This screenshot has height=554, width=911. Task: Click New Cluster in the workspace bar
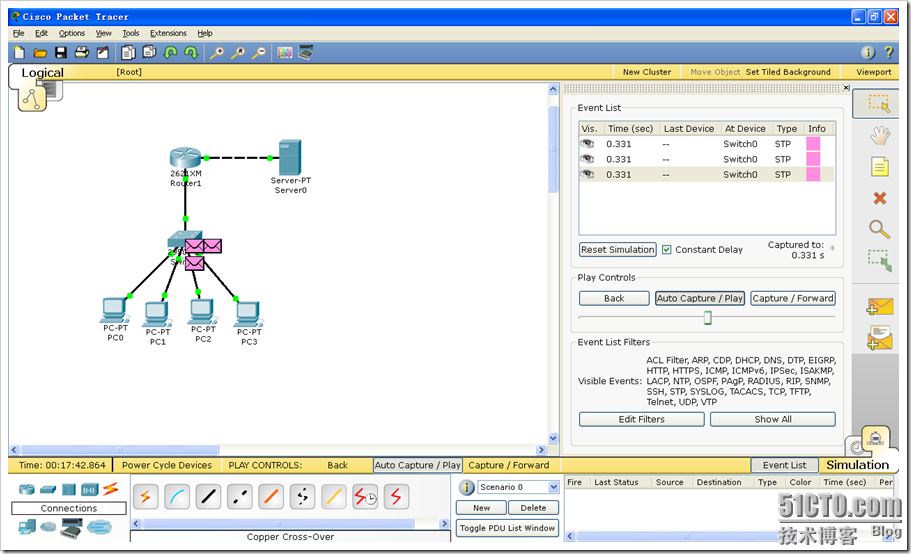(647, 72)
